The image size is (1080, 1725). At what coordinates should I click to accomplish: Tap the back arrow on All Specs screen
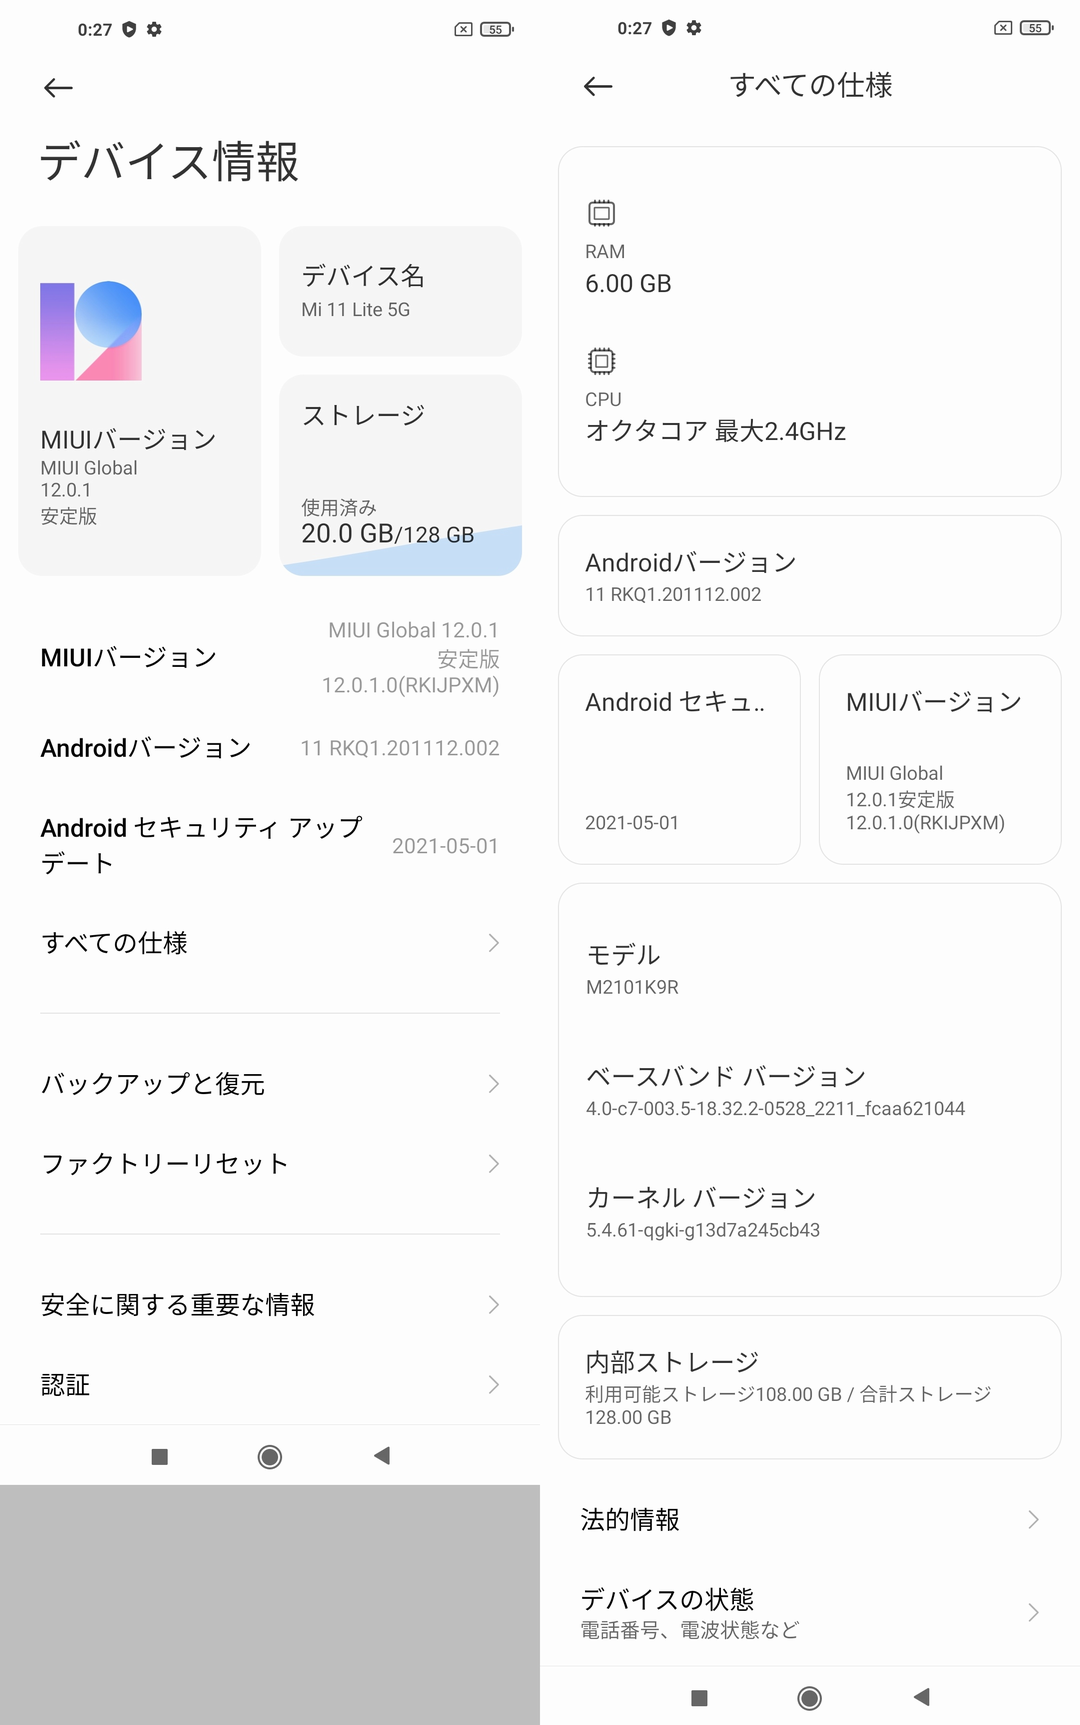click(x=598, y=86)
